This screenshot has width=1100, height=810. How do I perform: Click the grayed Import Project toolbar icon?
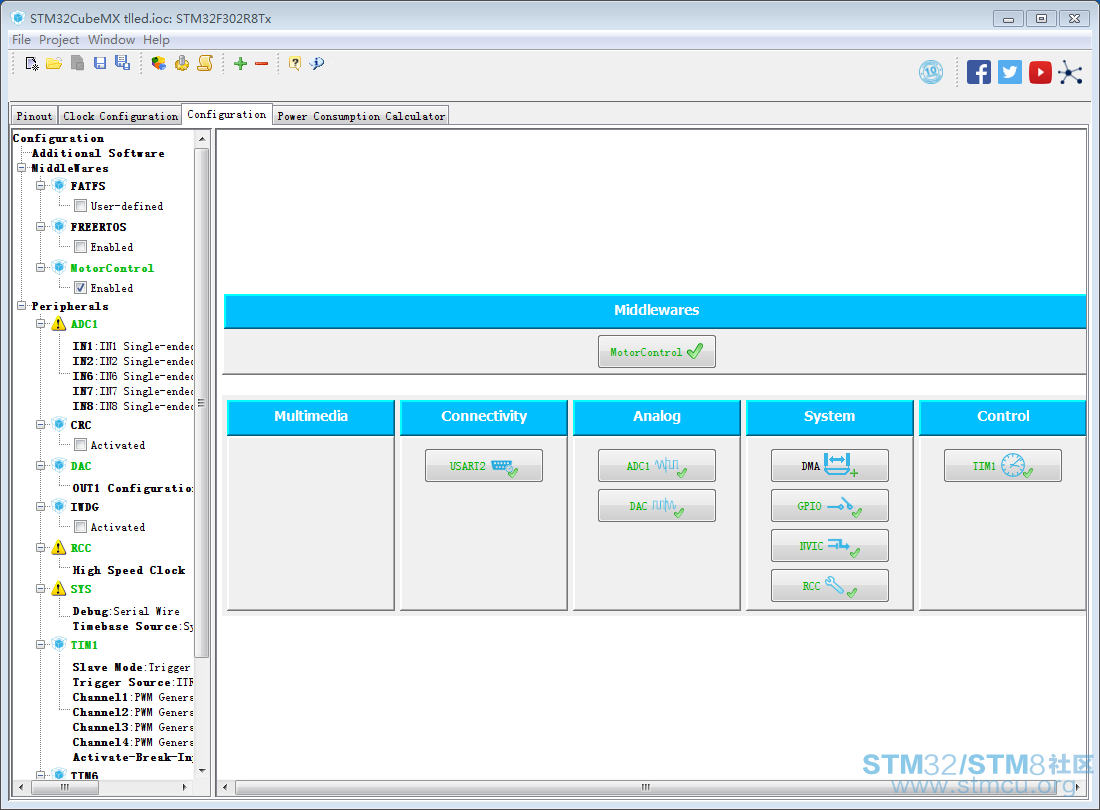point(77,64)
